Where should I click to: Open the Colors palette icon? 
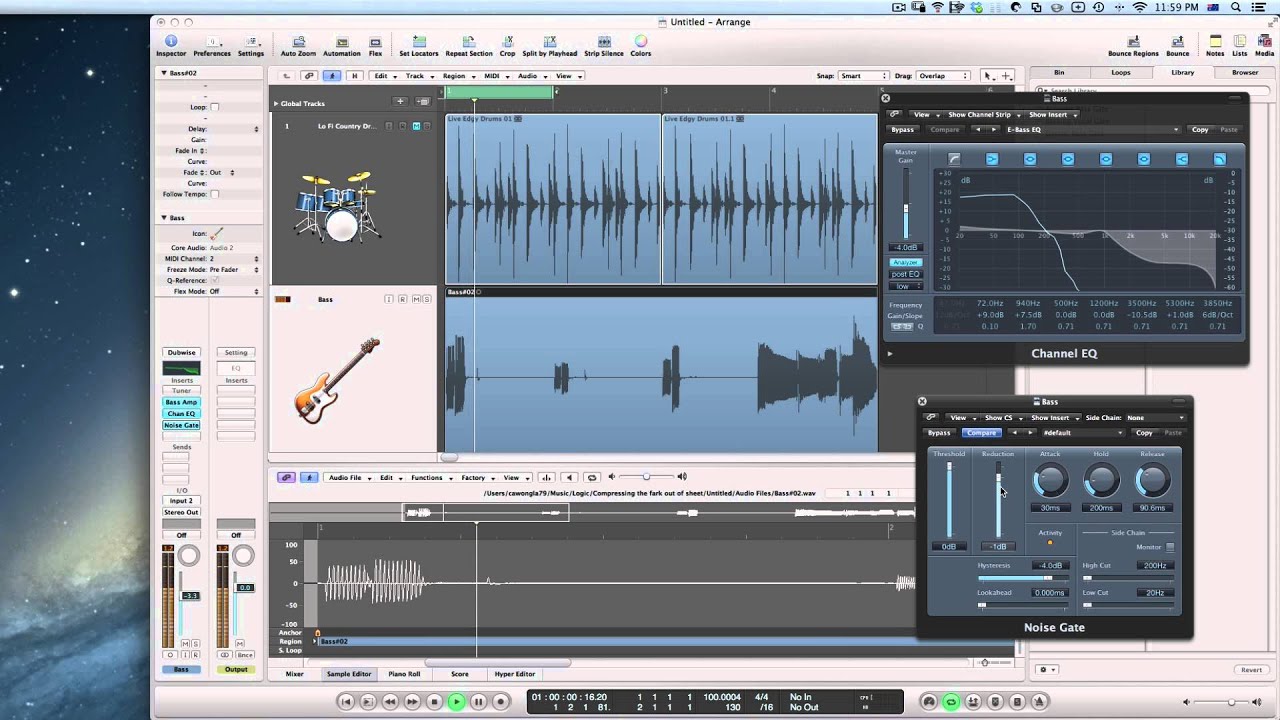pyautogui.click(x=640, y=46)
